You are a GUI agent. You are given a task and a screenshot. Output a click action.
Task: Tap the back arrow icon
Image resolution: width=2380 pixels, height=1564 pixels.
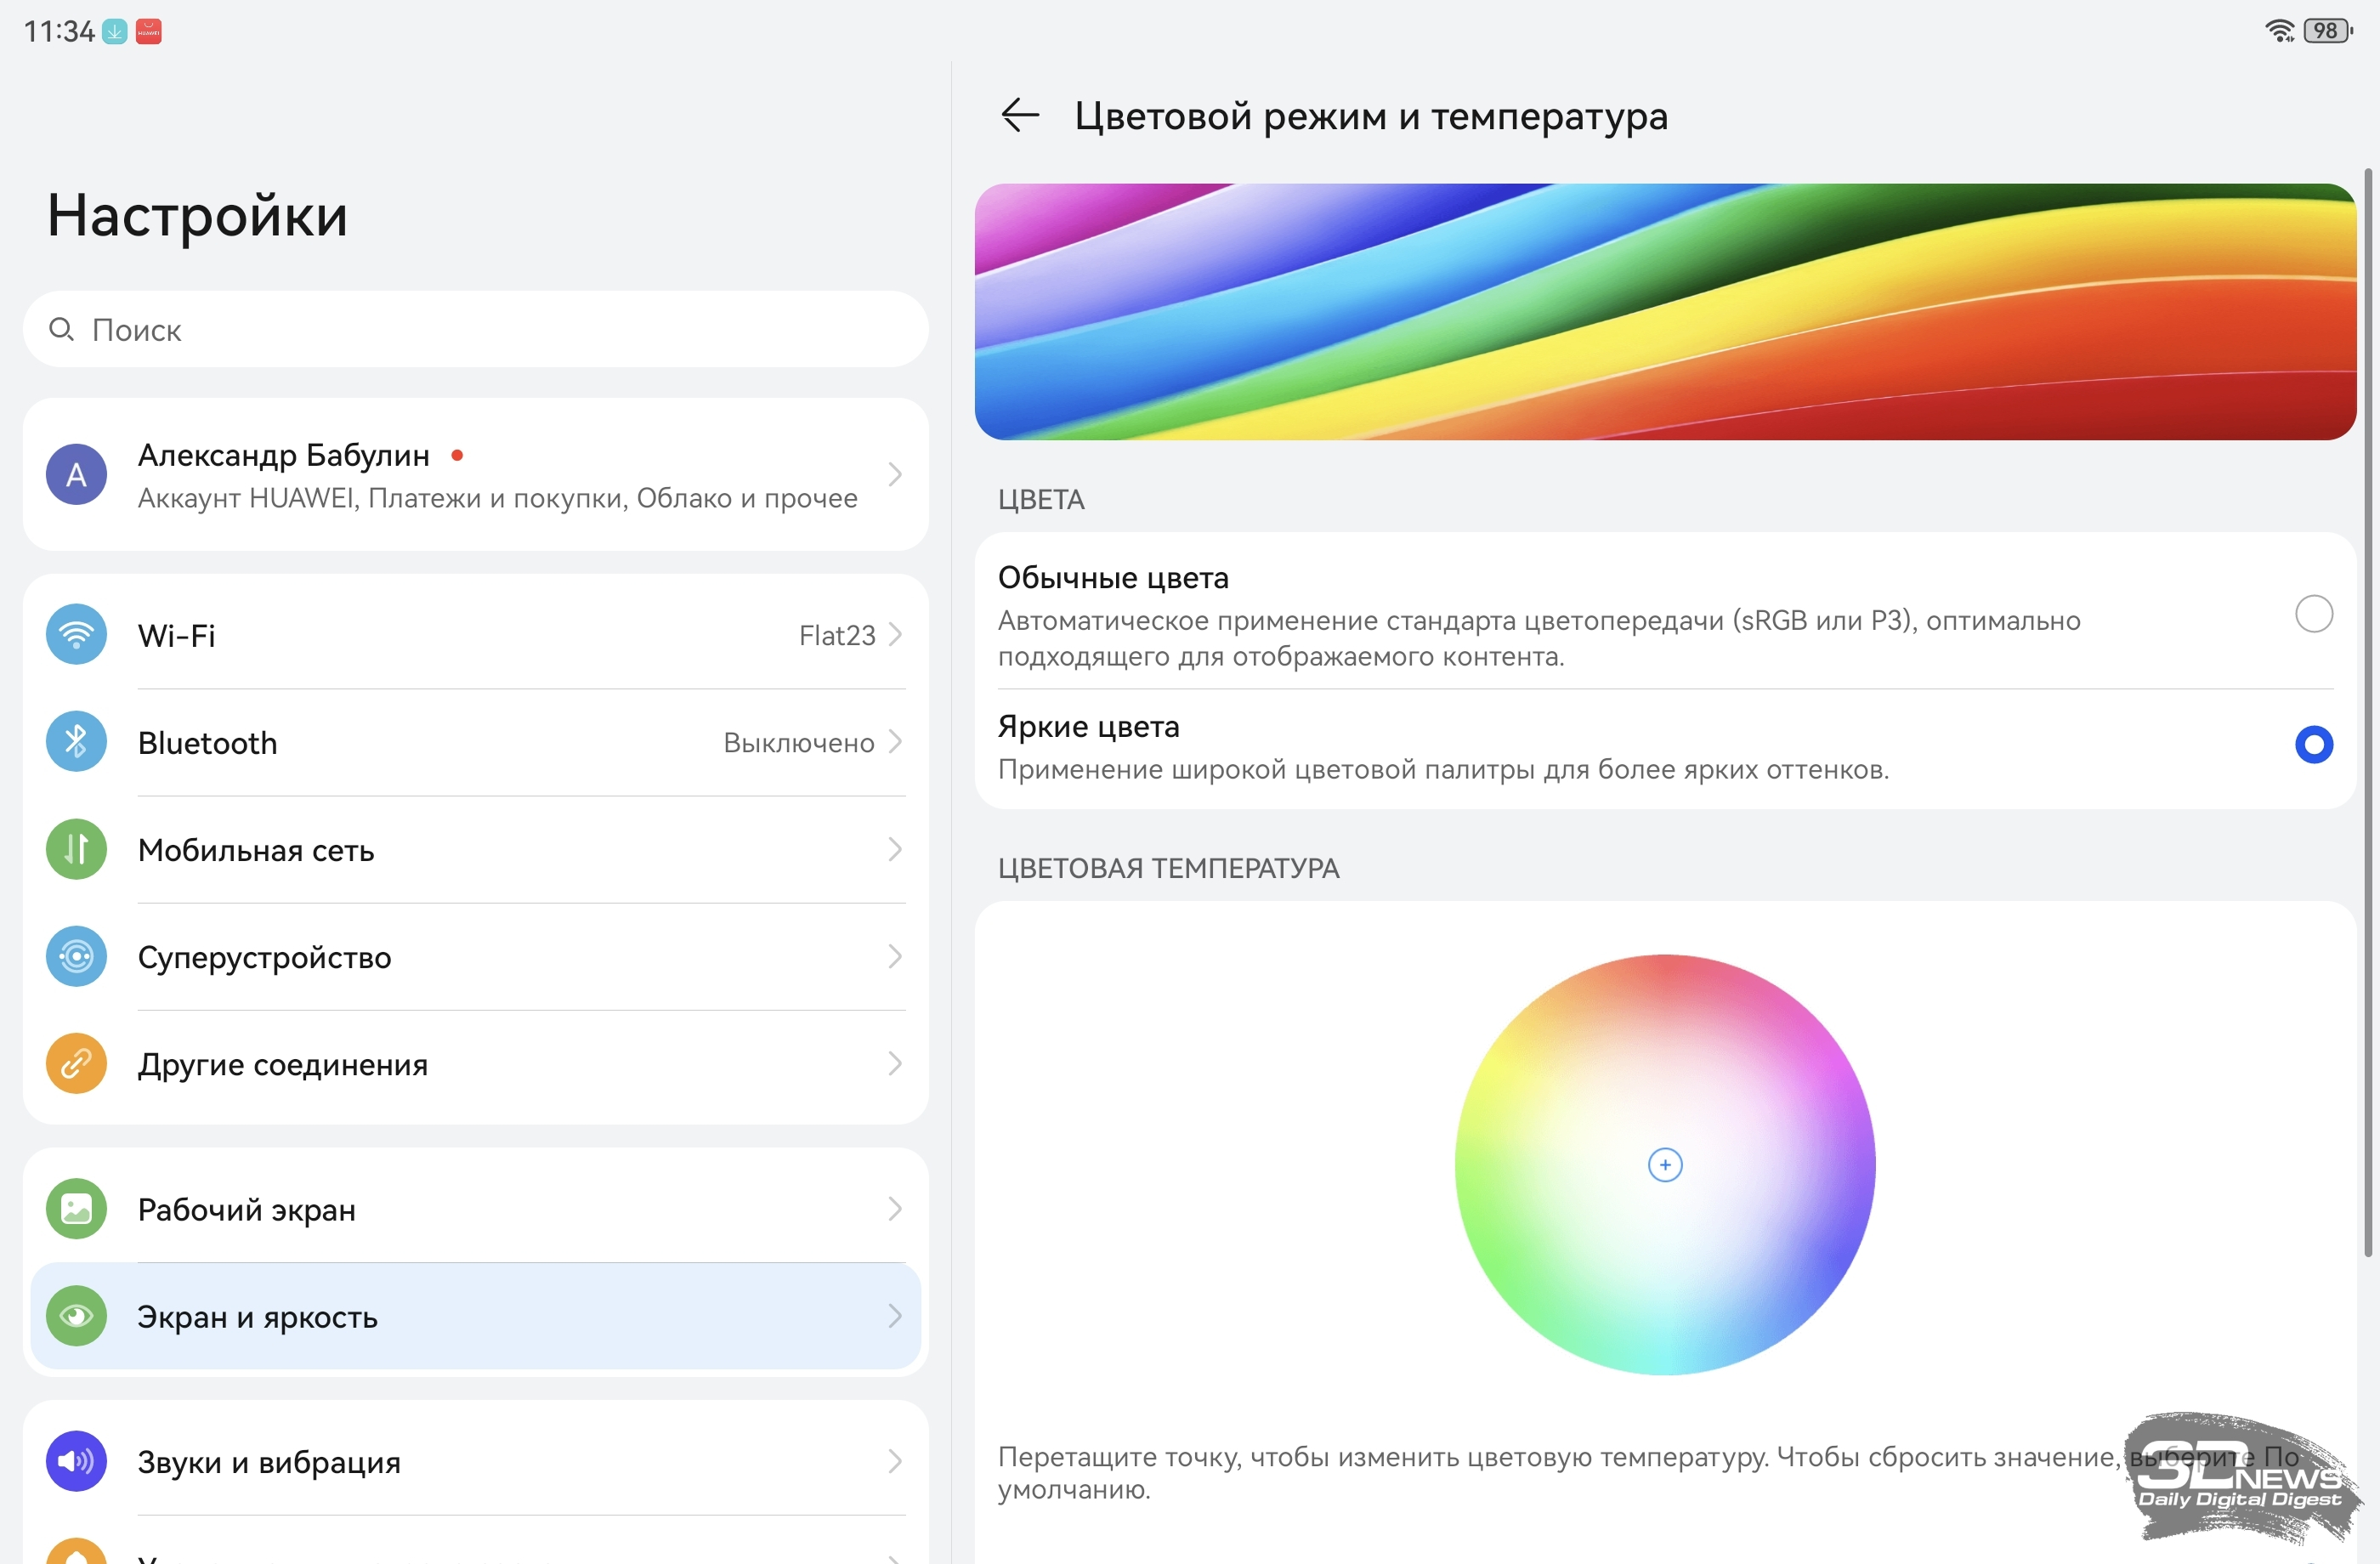click(x=1020, y=115)
